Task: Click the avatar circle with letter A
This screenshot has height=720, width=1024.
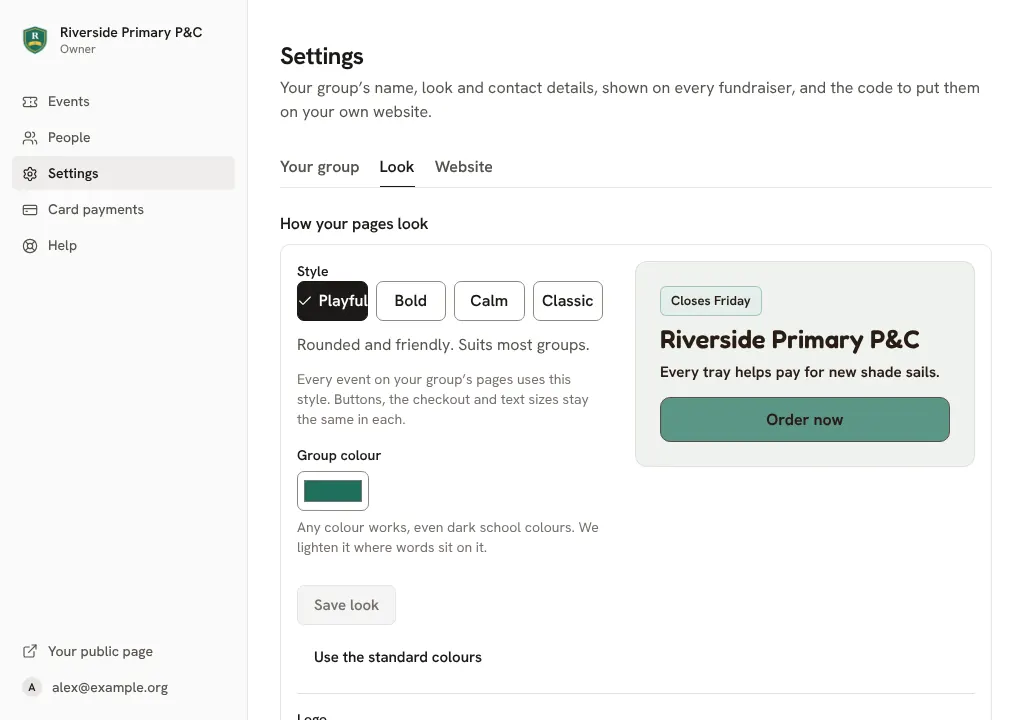Action: click(31, 687)
